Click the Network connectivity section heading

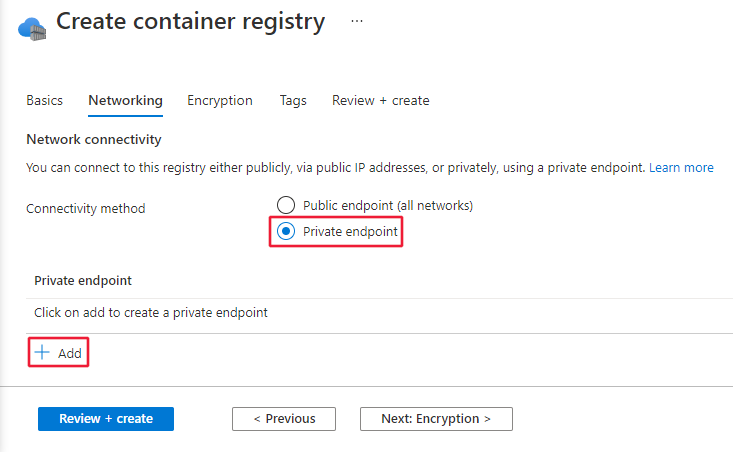(x=94, y=139)
